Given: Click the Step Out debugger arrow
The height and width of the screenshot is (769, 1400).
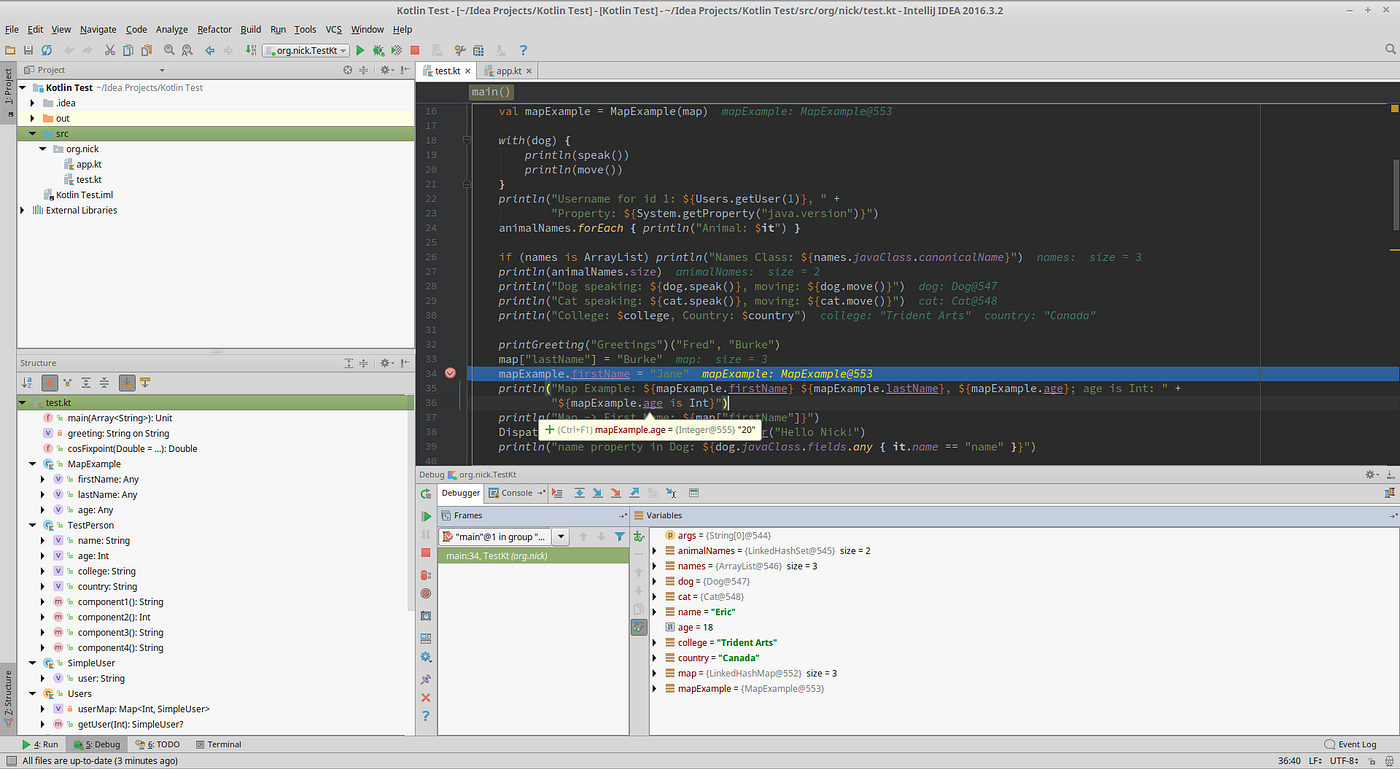Looking at the screenshot, I should click(x=634, y=493).
